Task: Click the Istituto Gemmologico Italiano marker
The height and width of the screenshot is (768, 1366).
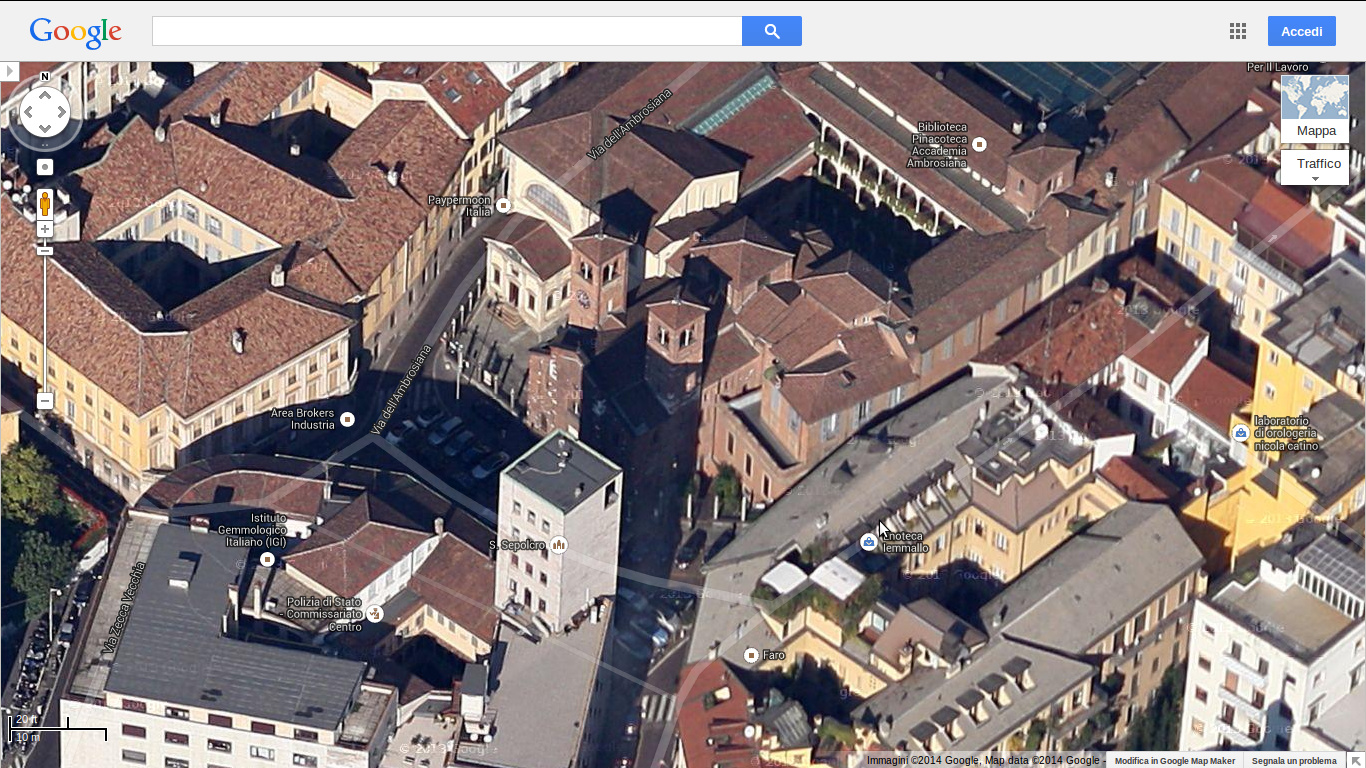Action: coord(267,559)
